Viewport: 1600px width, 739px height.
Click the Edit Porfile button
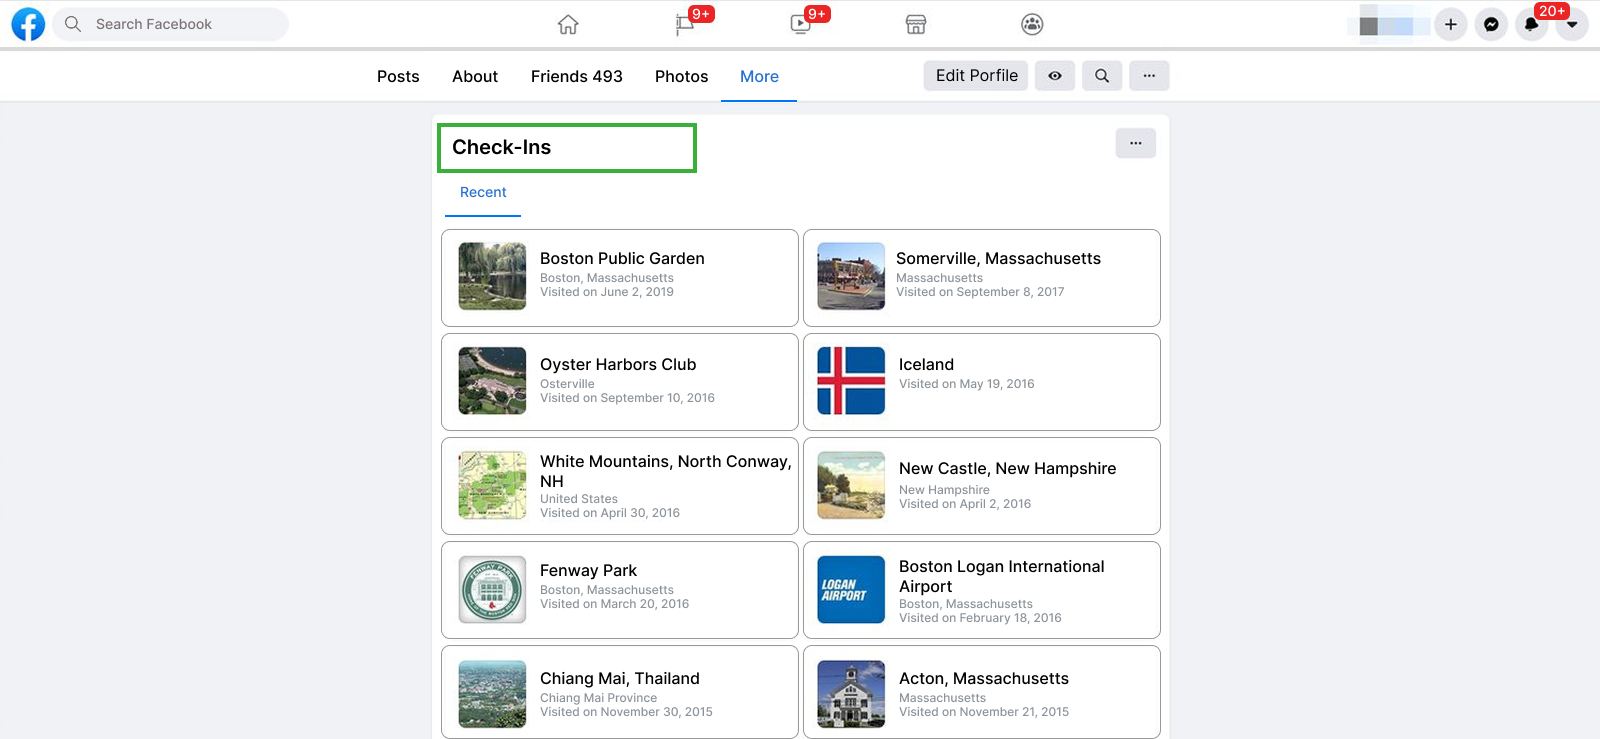click(976, 76)
